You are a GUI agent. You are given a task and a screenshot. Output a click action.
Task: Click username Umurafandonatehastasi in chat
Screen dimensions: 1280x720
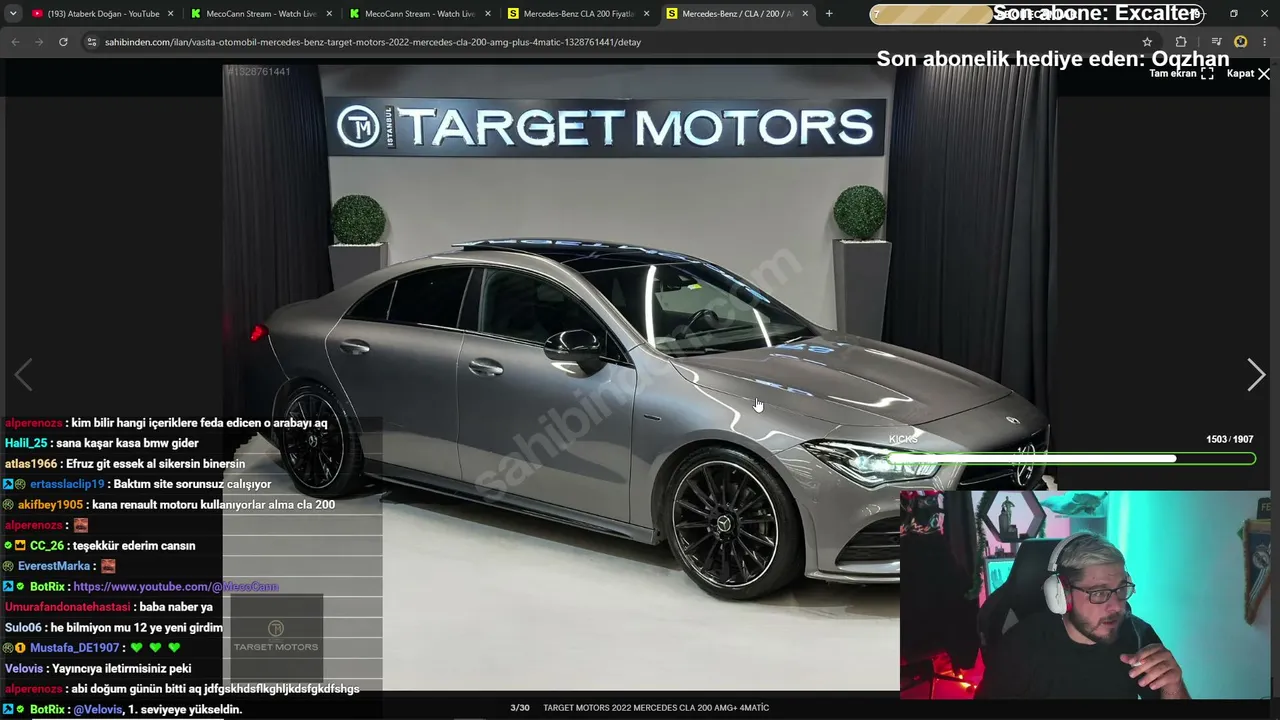[67, 607]
